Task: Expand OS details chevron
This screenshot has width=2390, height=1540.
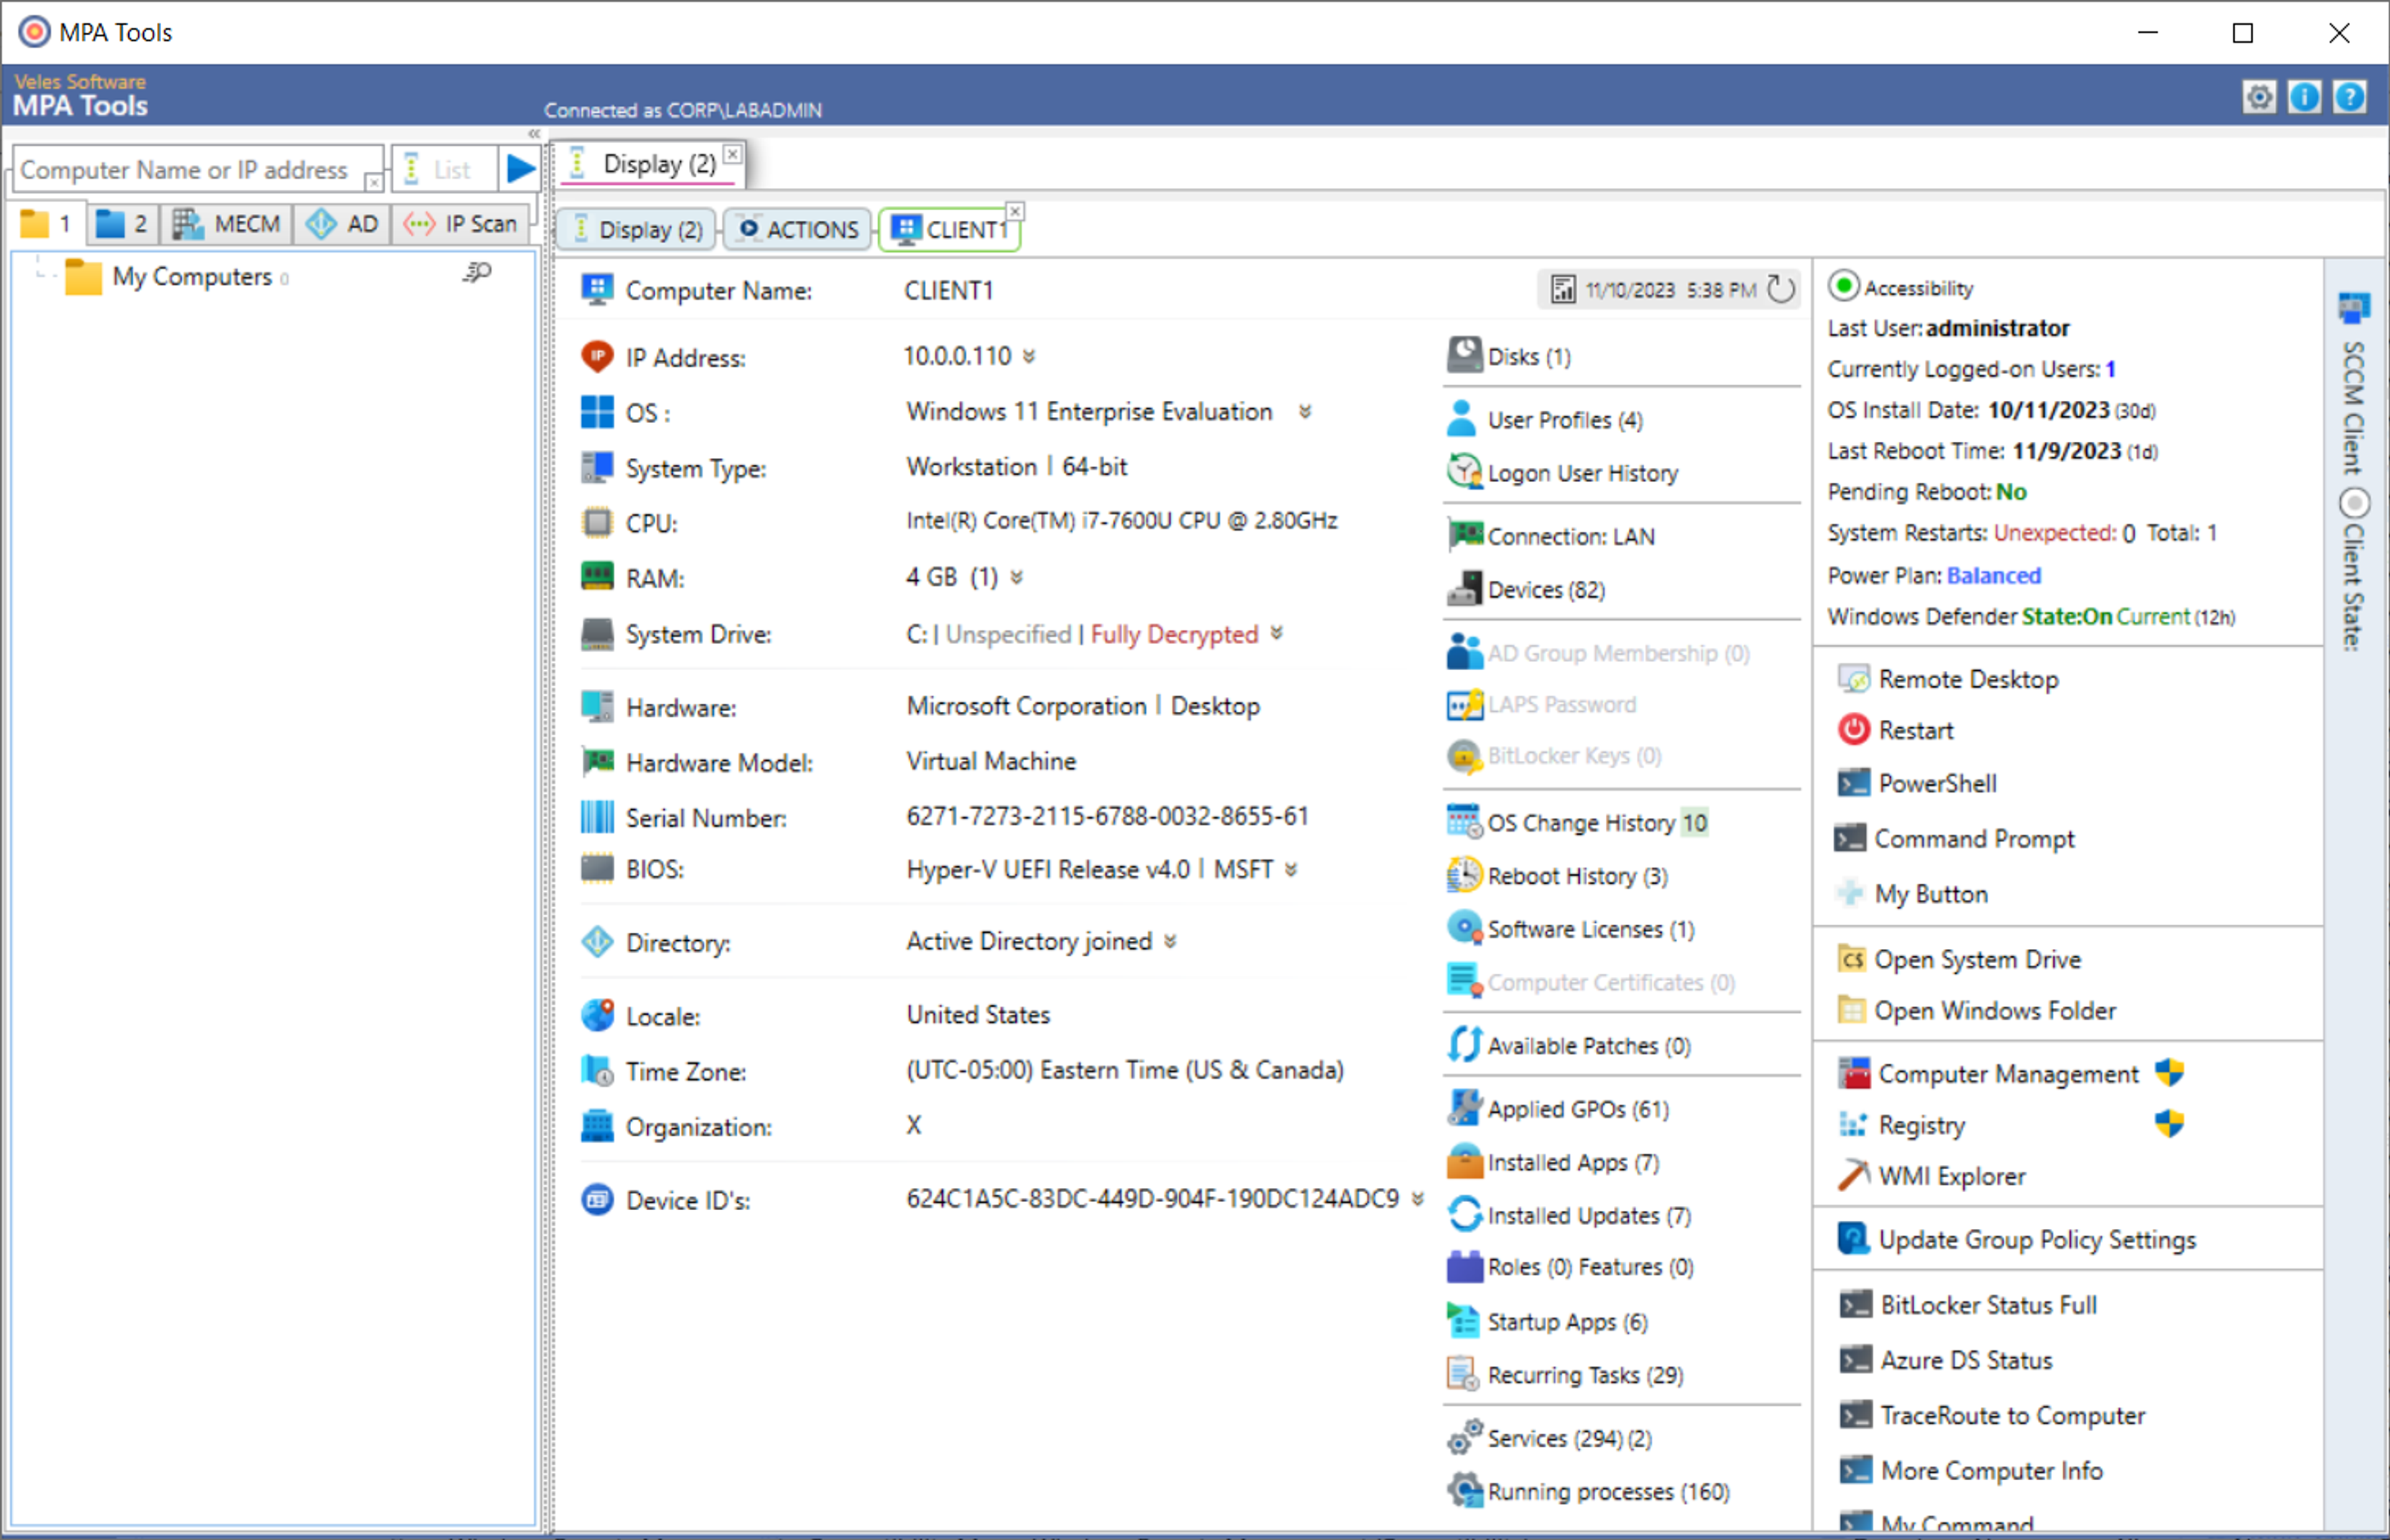Action: point(1304,412)
